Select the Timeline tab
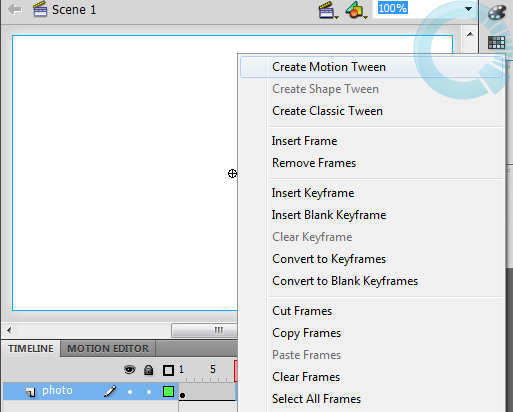The width and height of the screenshot is (513, 412). 31,349
